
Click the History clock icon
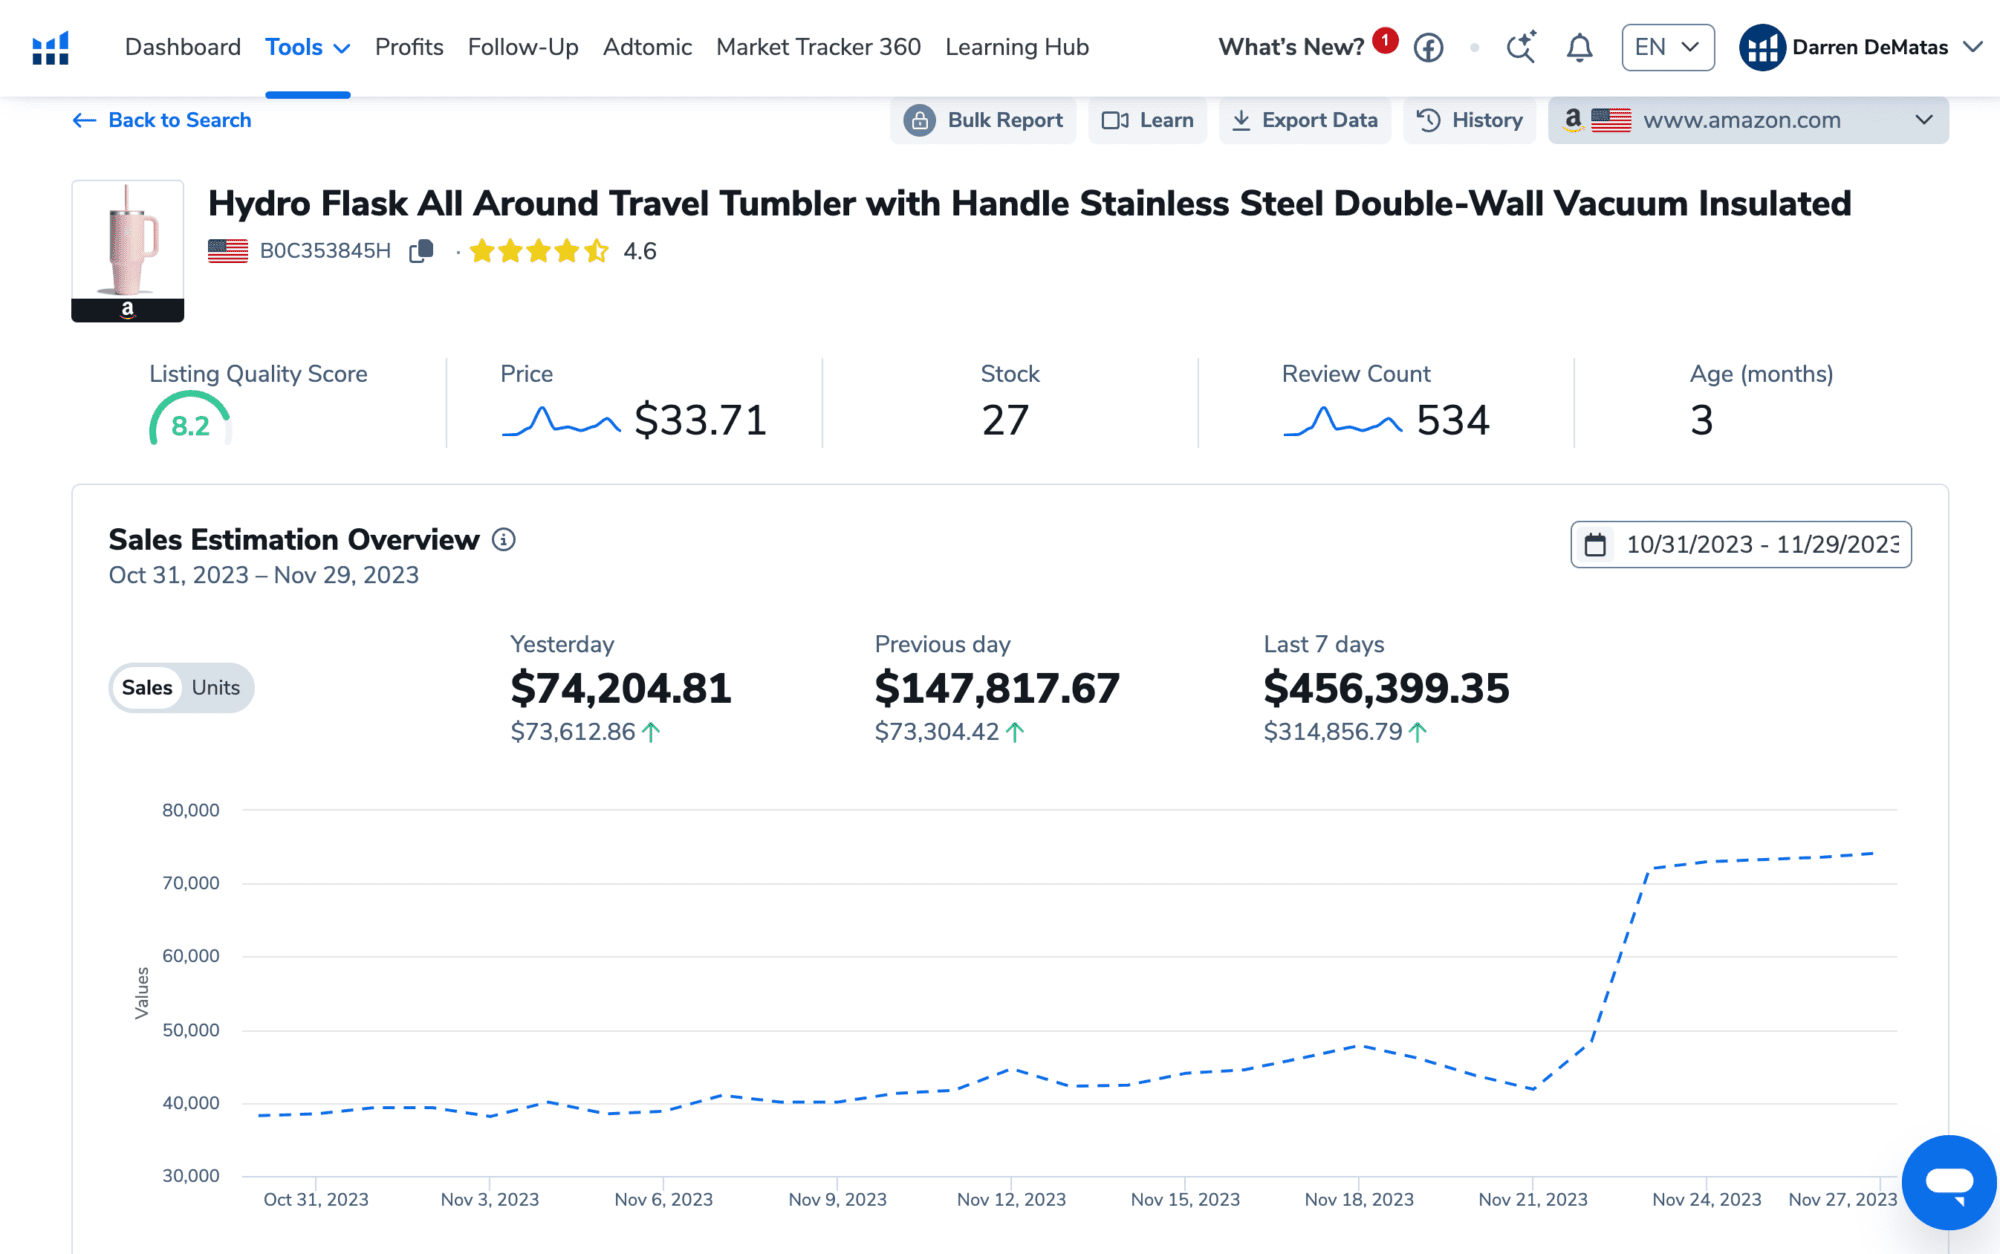click(1428, 120)
